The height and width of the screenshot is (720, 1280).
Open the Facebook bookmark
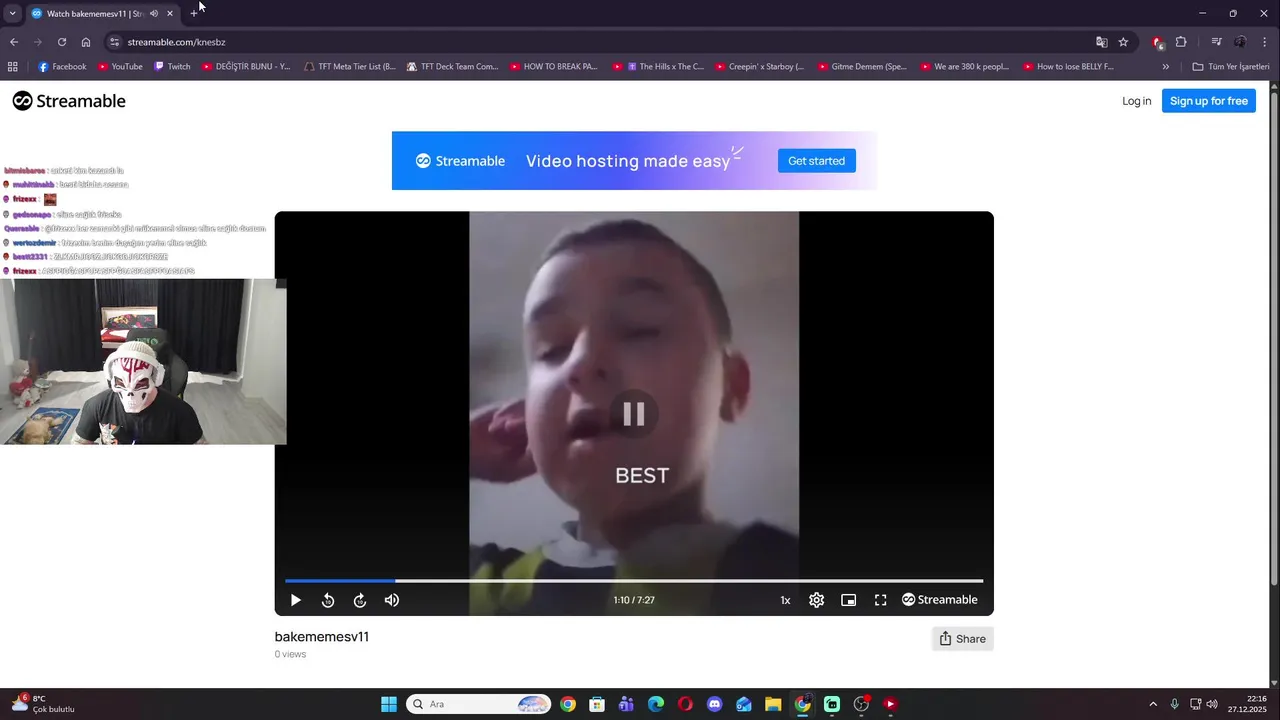62,67
